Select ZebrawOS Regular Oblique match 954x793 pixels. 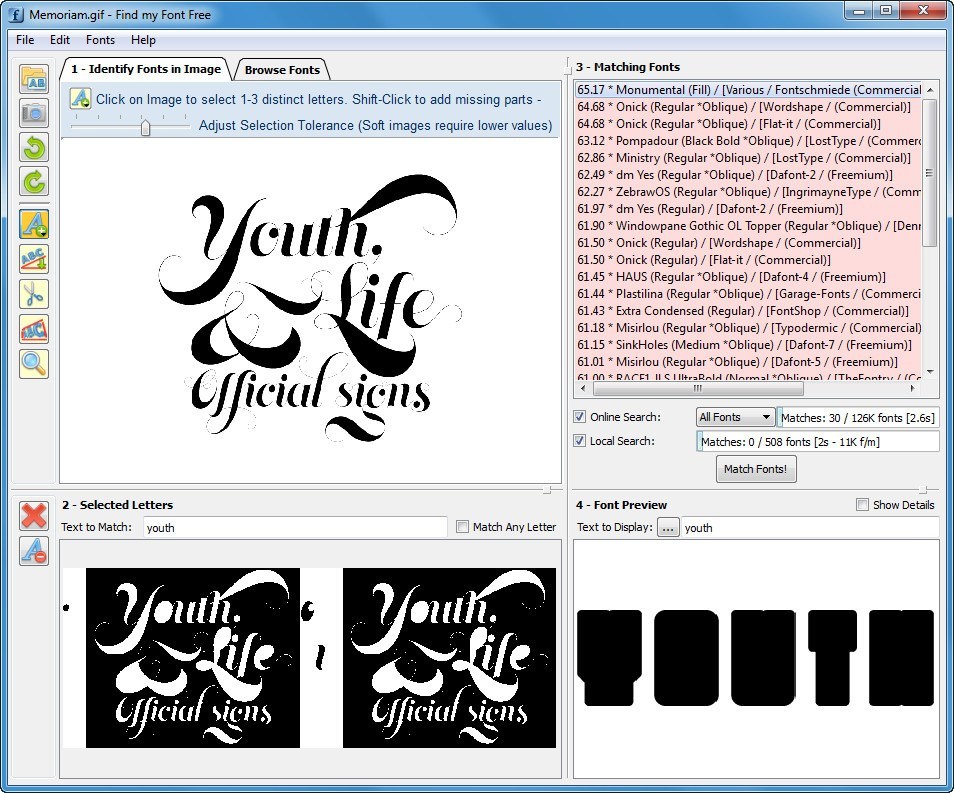(748, 192)
